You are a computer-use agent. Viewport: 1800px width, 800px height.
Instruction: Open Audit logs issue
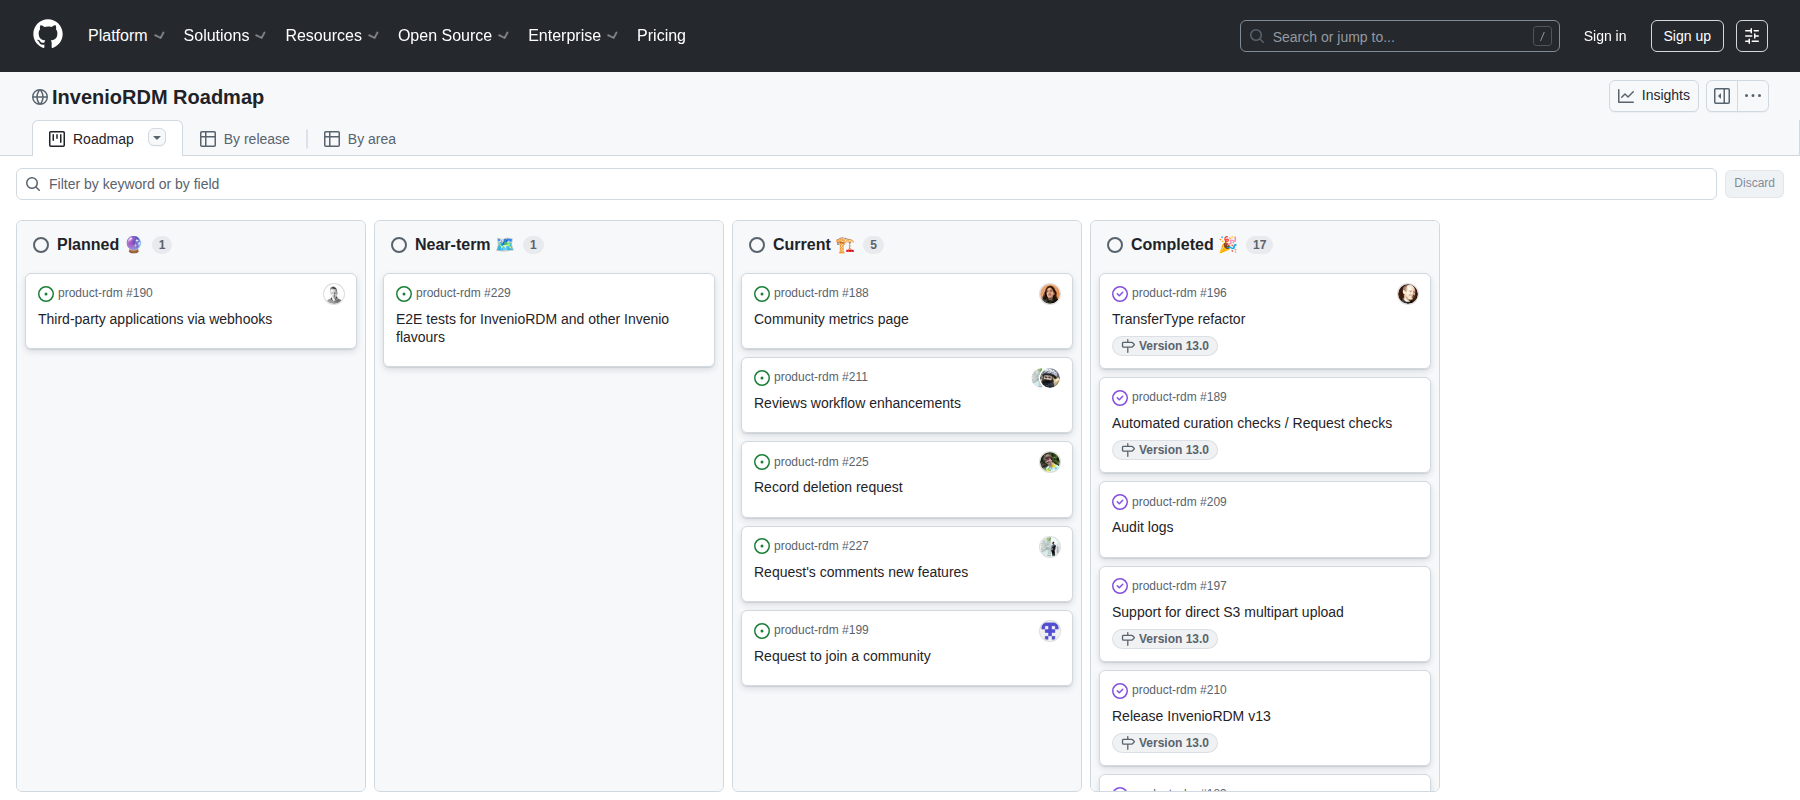click(x=1143, y=527)
